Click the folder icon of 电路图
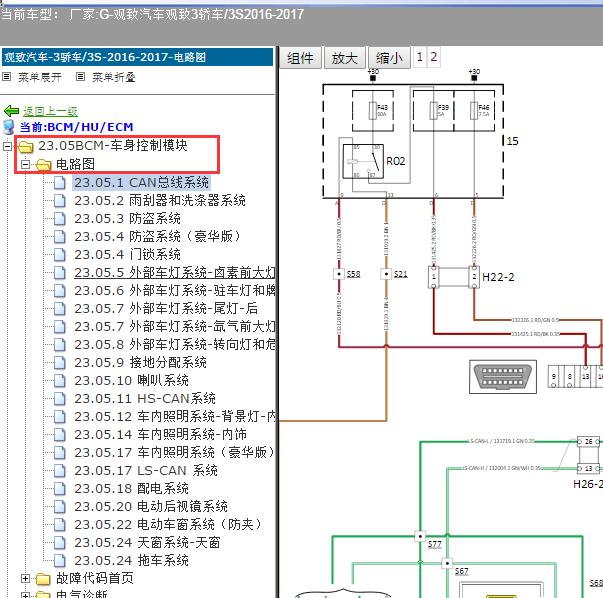The image size is (603, 598). tap(43, 165)
